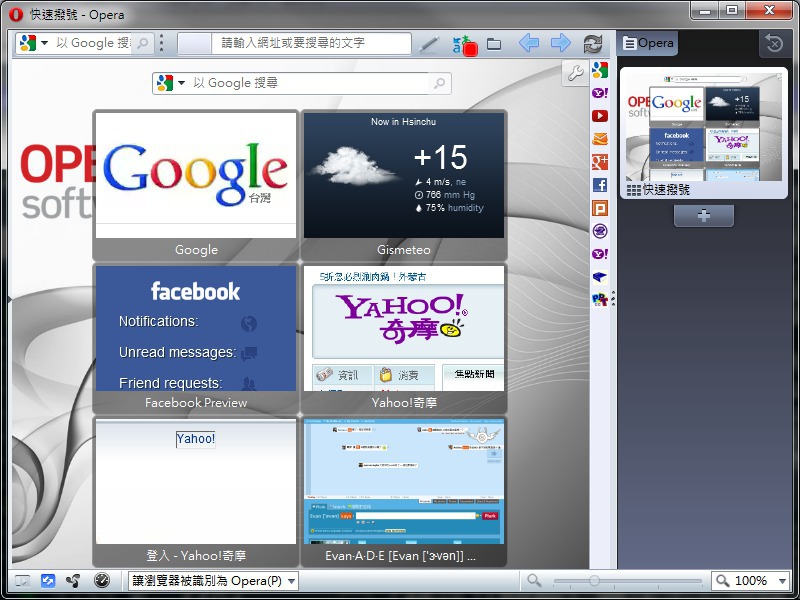Reload the page with the refresh icon
This screenshot has width=800, height=600.
(x=593, y=44)
